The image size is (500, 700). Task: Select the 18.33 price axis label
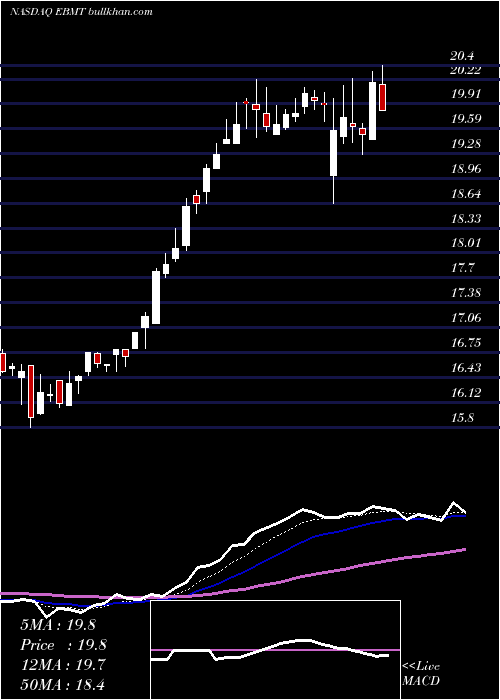coord(466,219)
